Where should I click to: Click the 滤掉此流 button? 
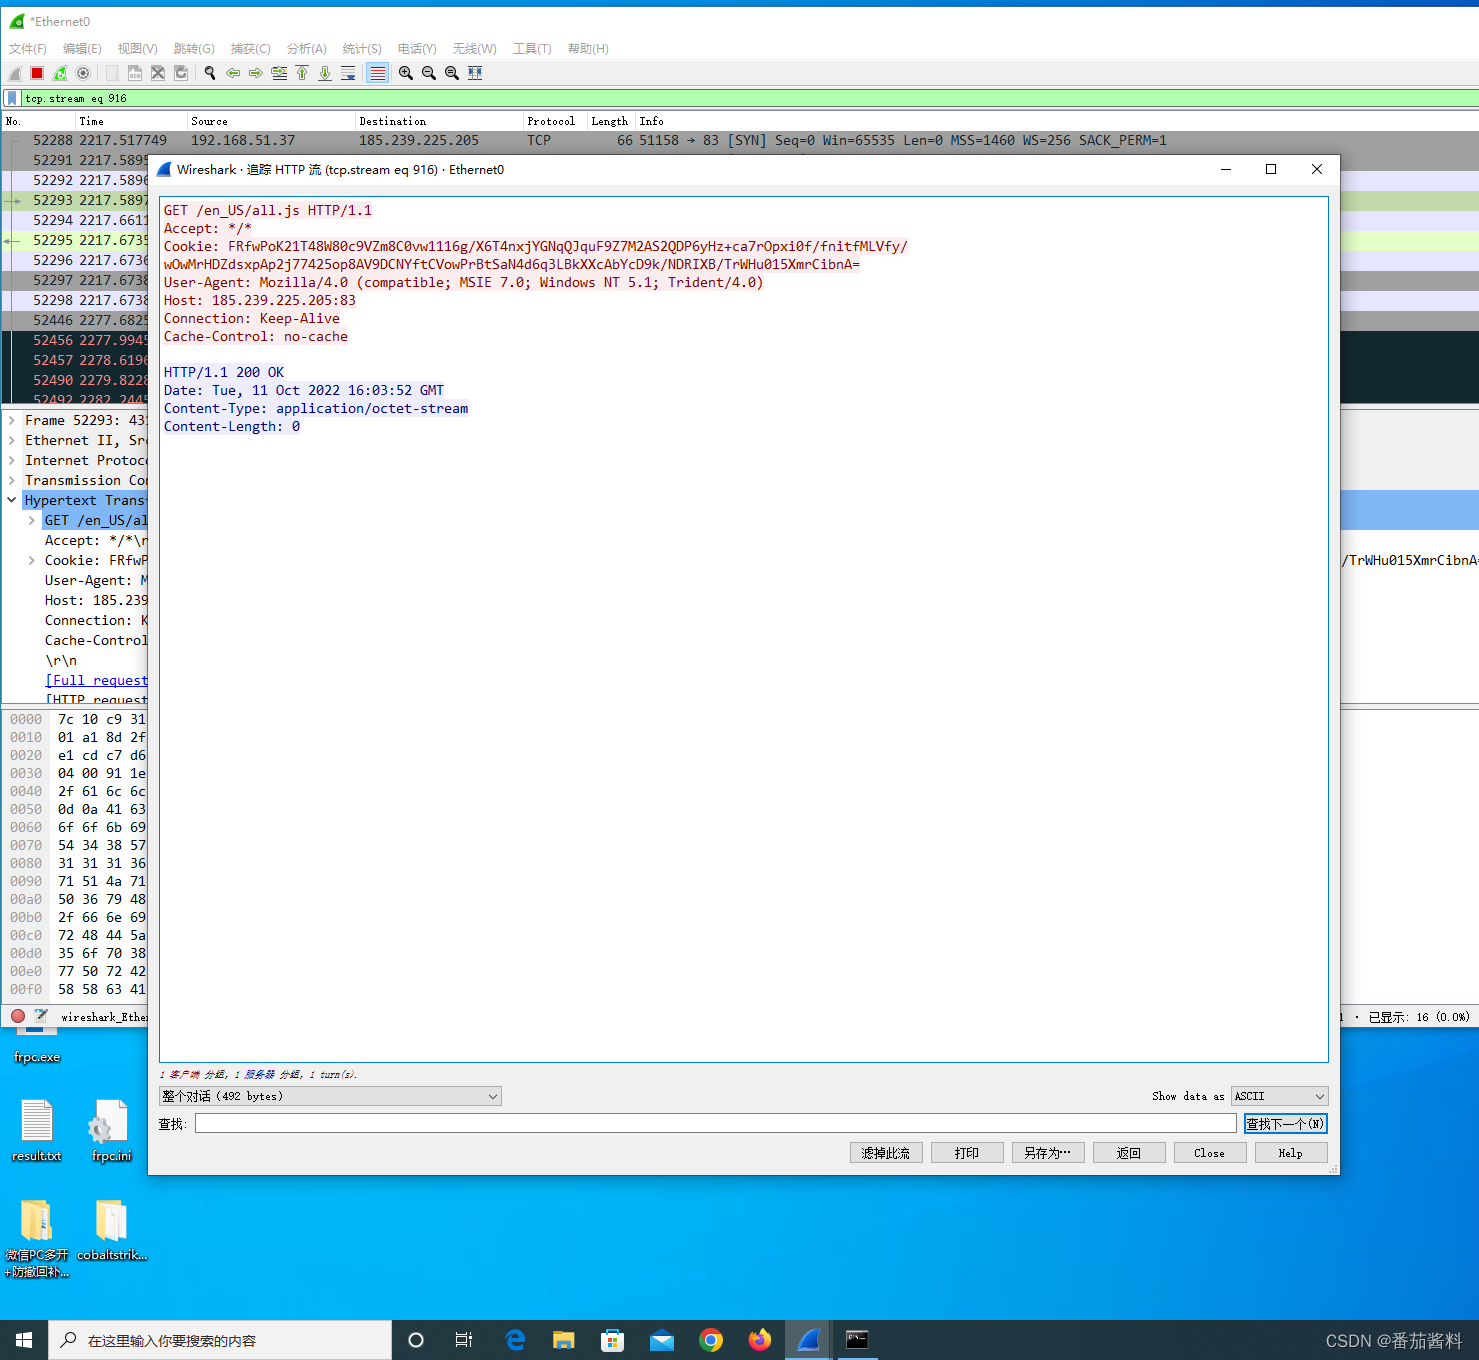click(886, 1153)
